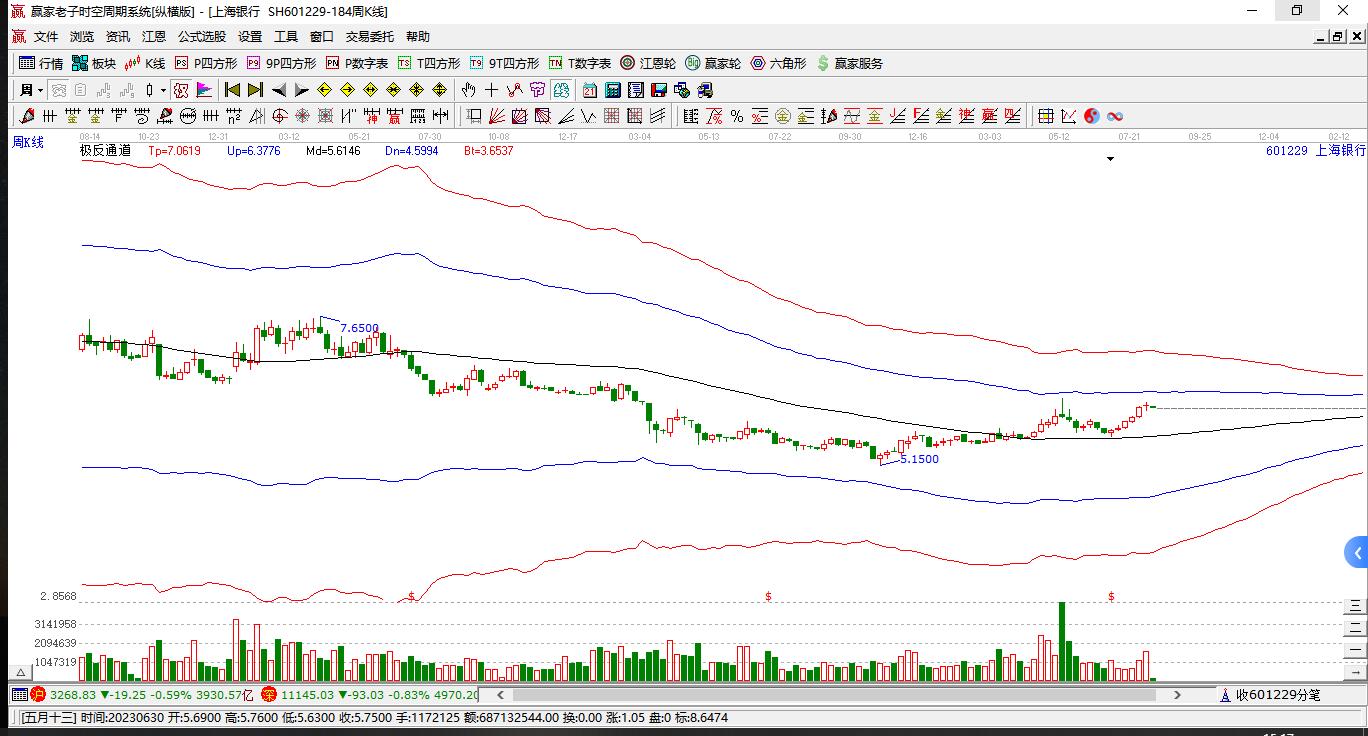Open the 交易委托 menu
Image resolution: width=1368 pixels, height=736 pixels.
(370, 36)
